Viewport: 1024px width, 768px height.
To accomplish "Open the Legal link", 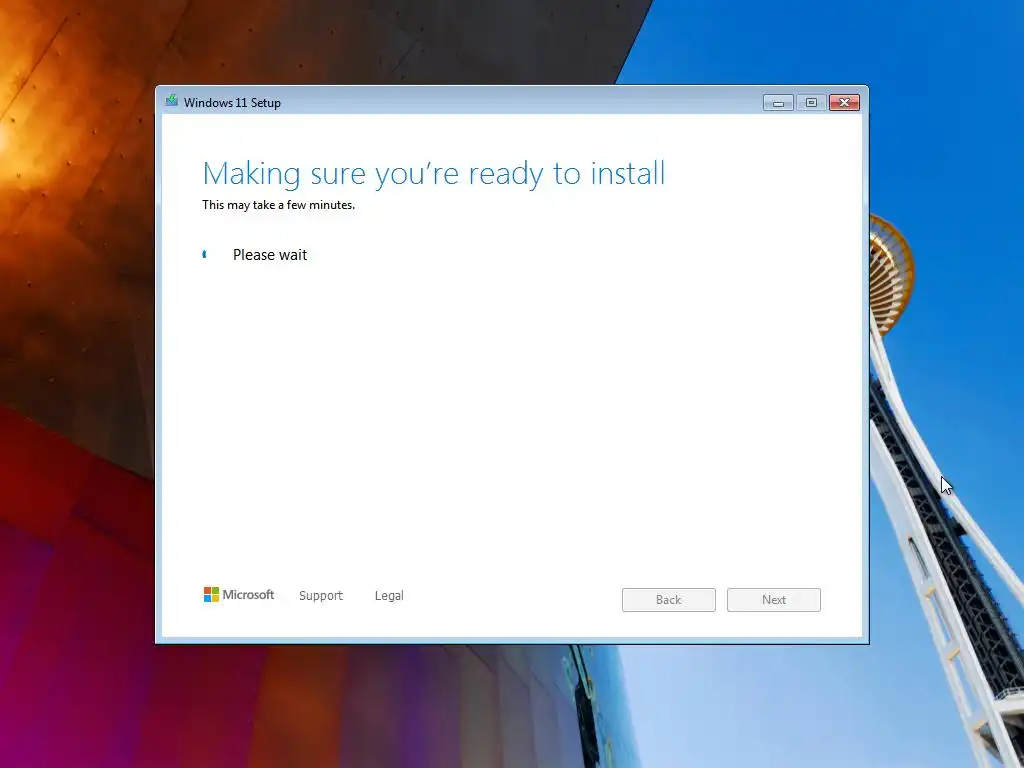I will point(389,596).
